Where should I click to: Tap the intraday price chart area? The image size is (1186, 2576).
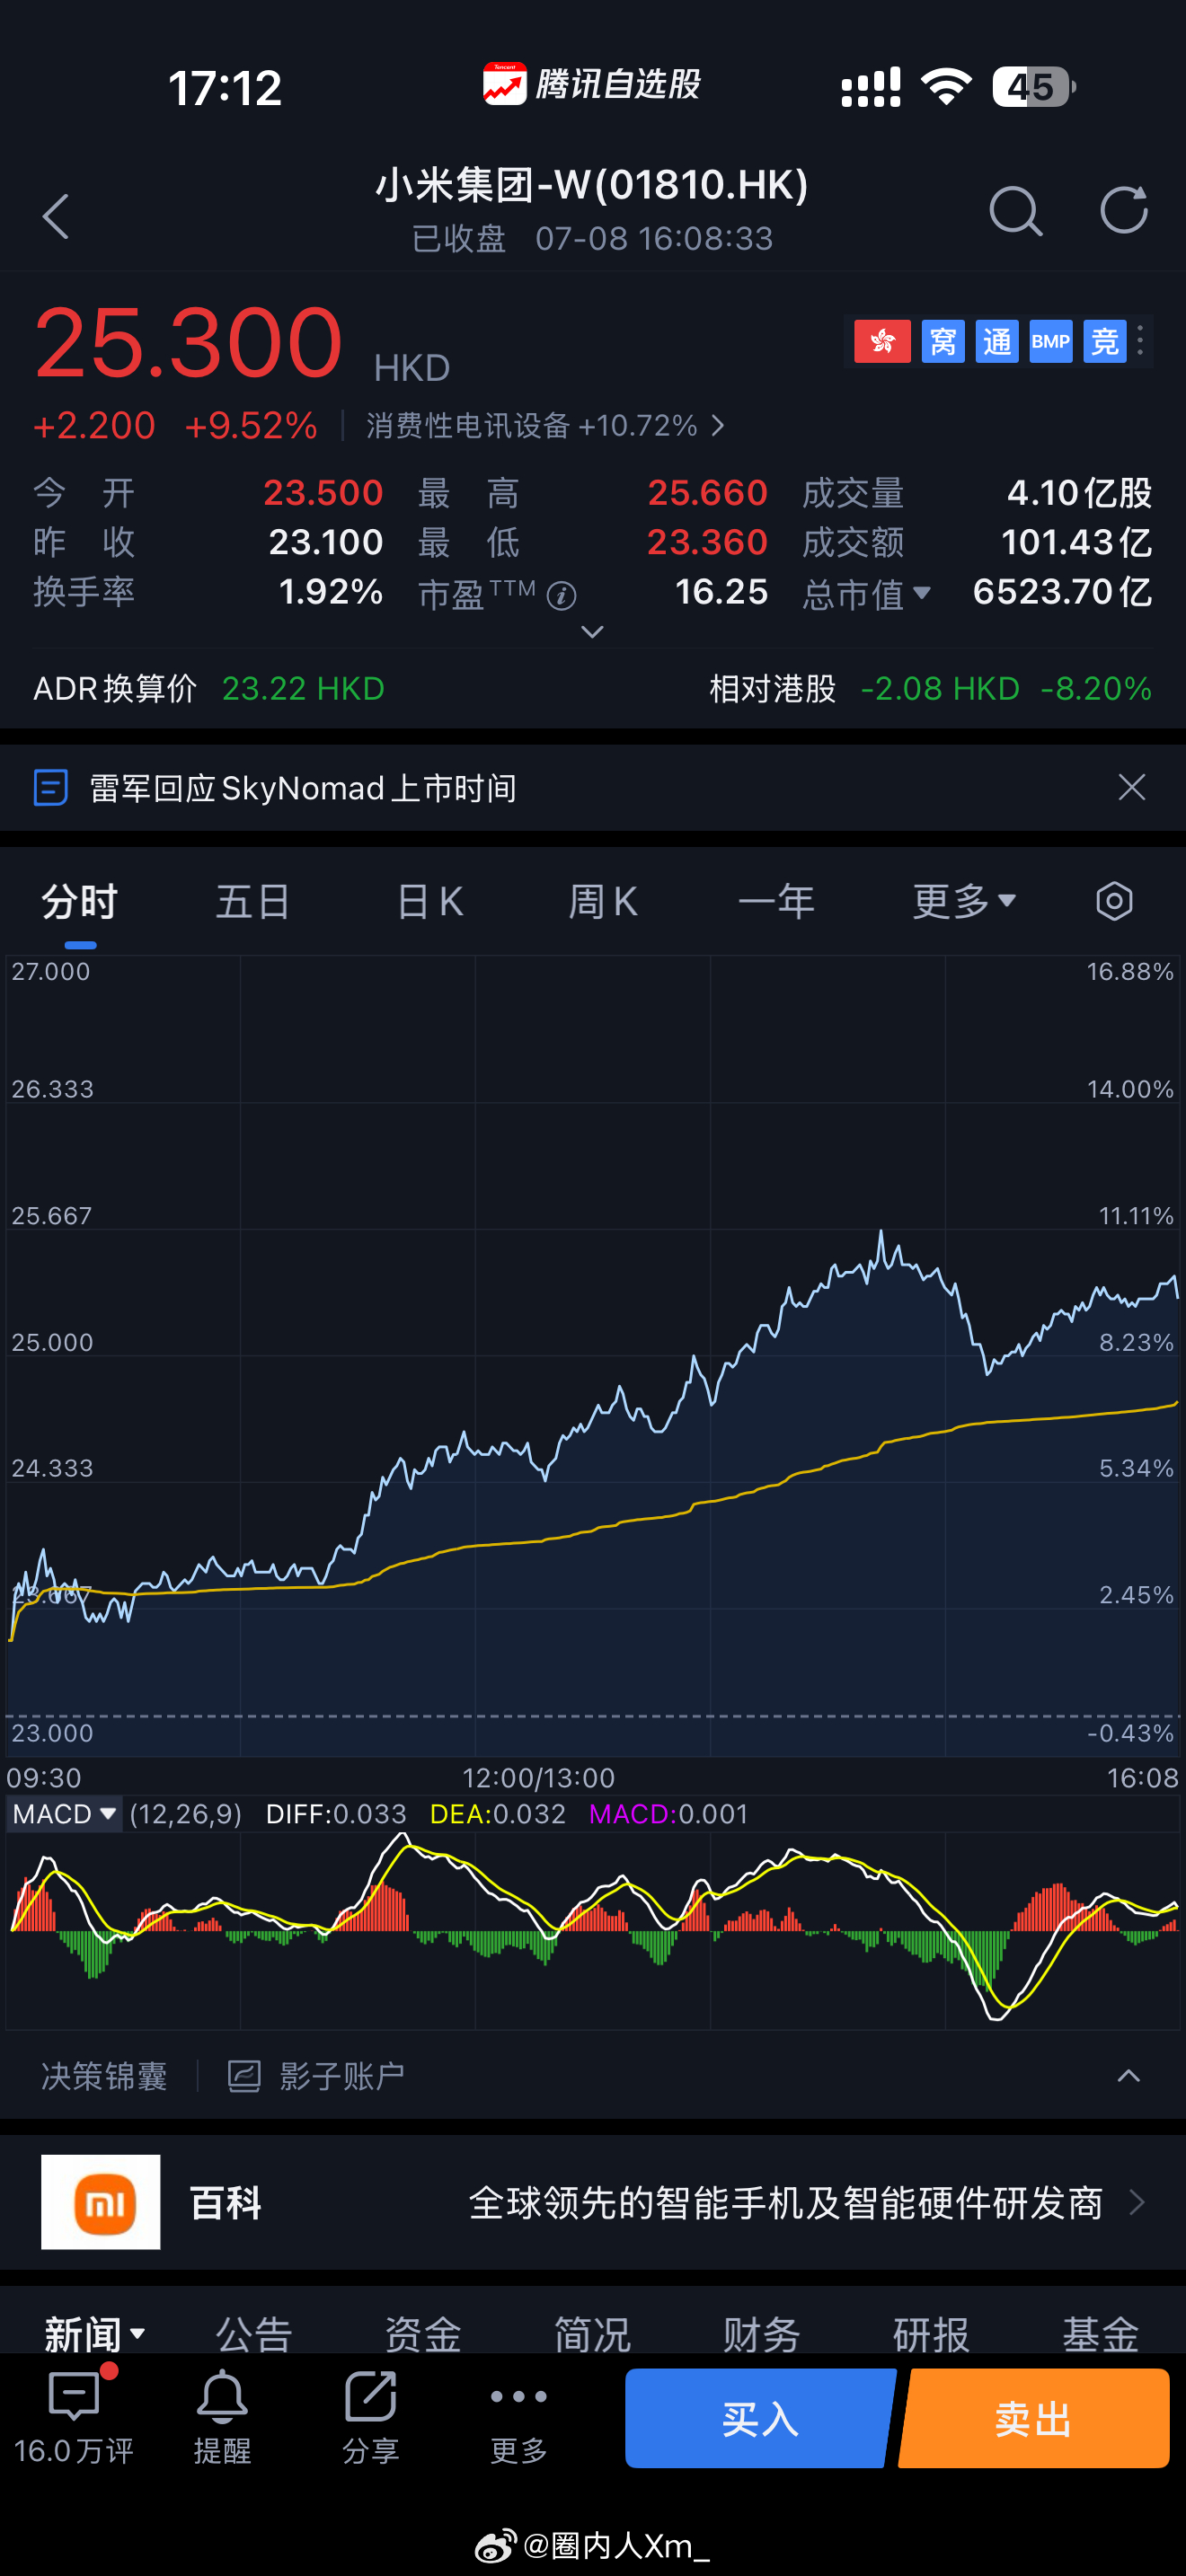tap(593, 1355)
